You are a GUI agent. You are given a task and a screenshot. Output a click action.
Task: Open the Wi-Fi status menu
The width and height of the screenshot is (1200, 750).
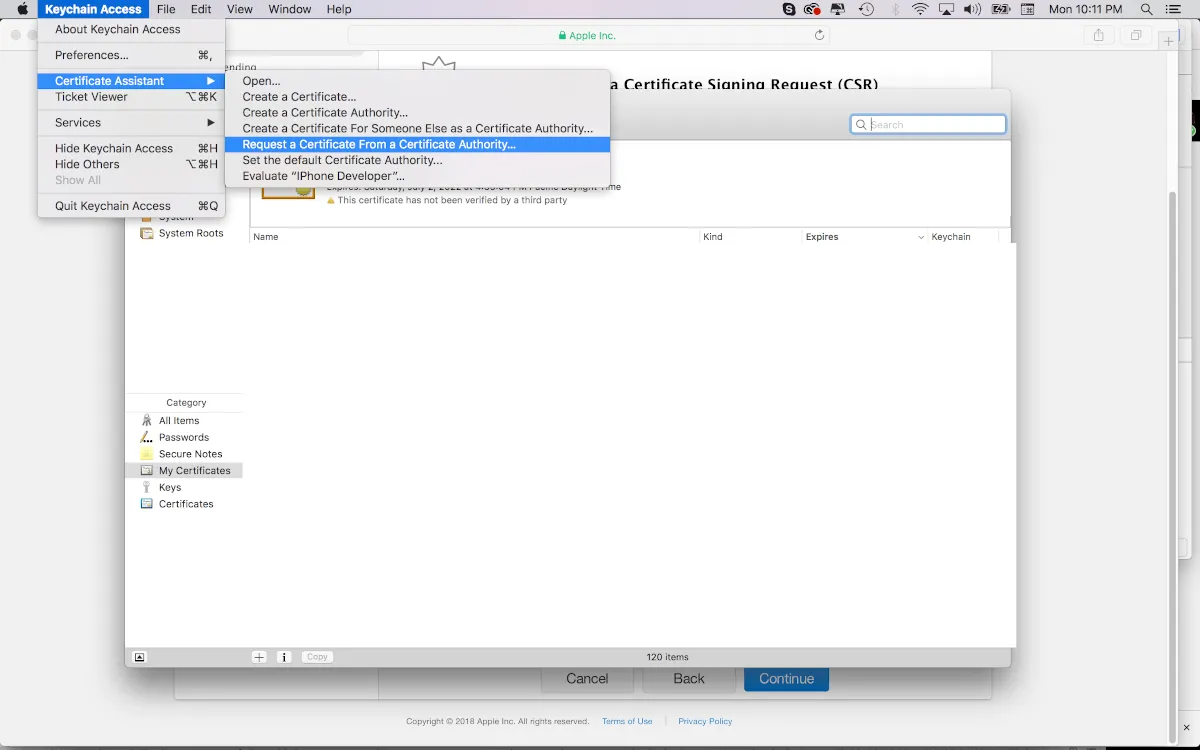920,9
